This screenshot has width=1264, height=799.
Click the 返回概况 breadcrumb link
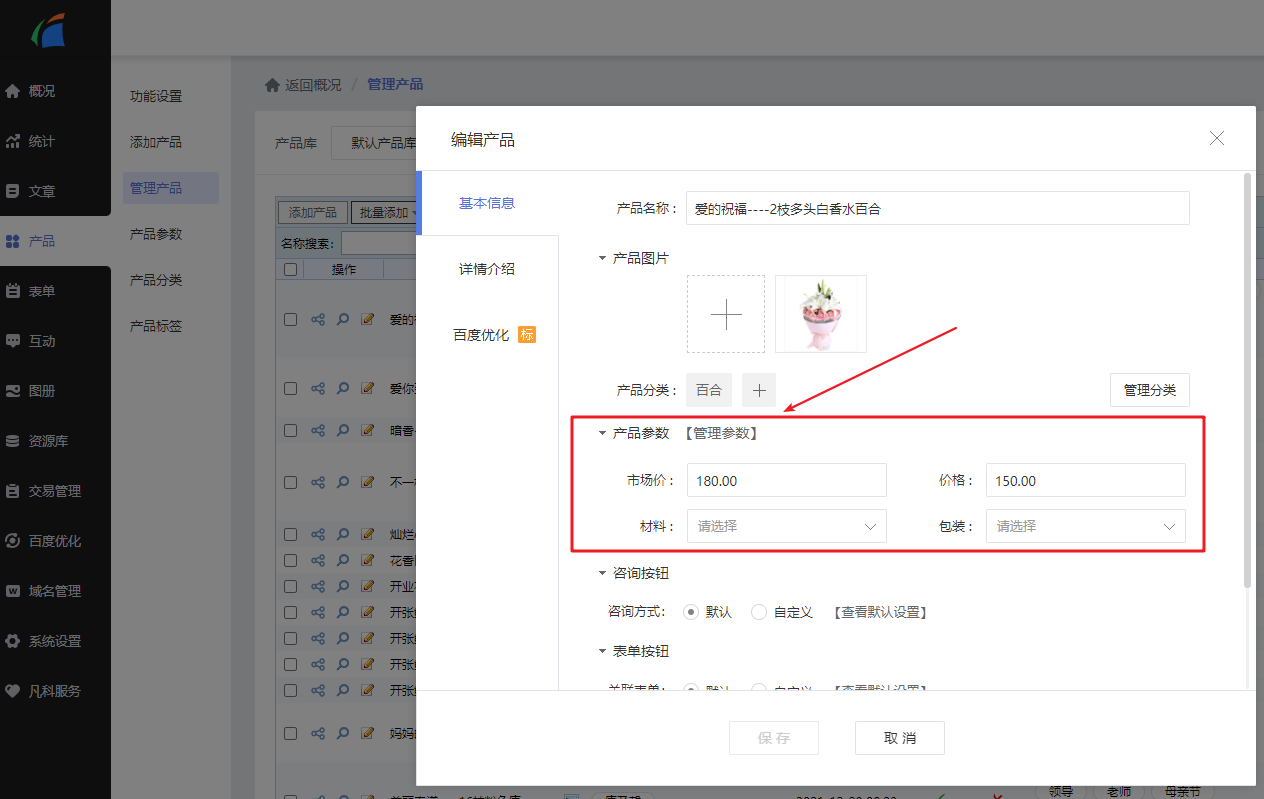tap(313, 85)
